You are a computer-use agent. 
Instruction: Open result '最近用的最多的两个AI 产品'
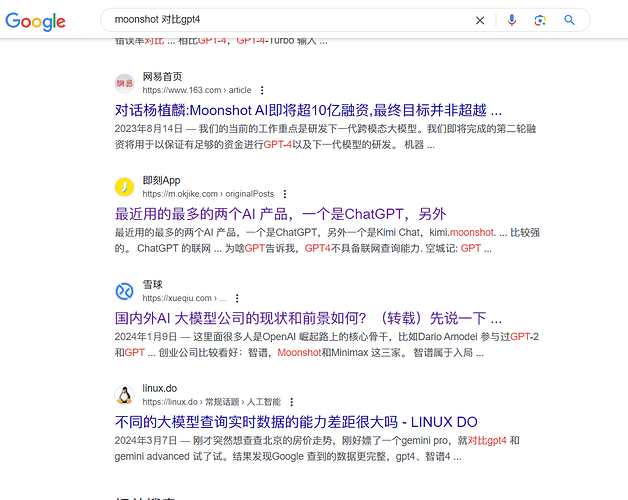280,214
